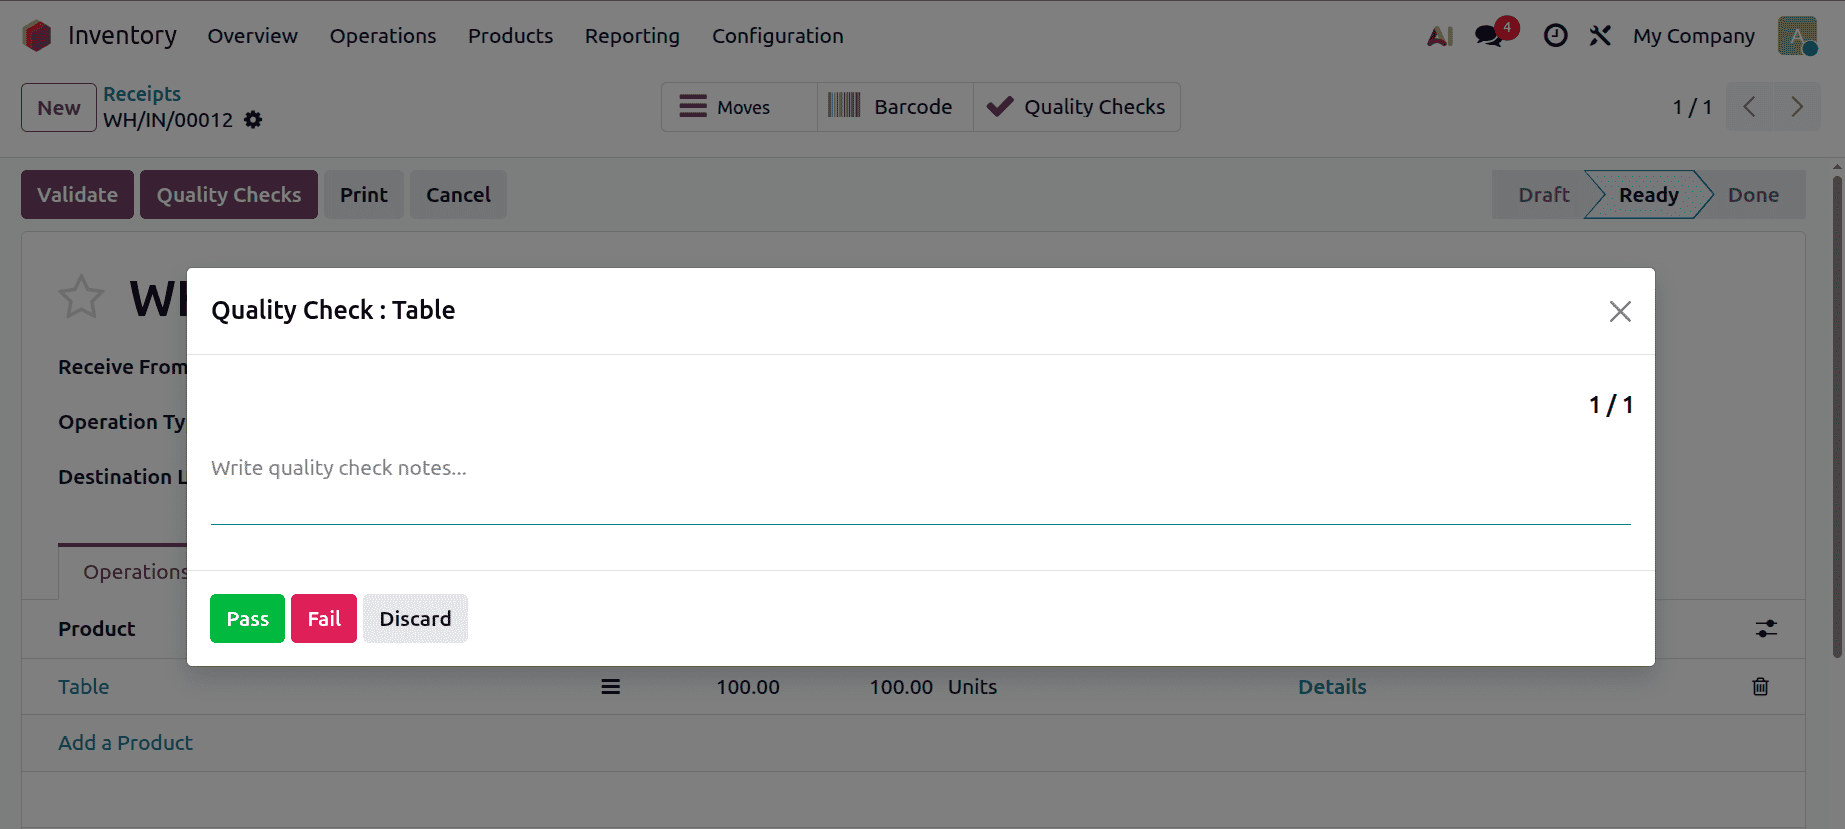Click the Print button
This screenshot has height=829, width=1845.
coord(364,194)
